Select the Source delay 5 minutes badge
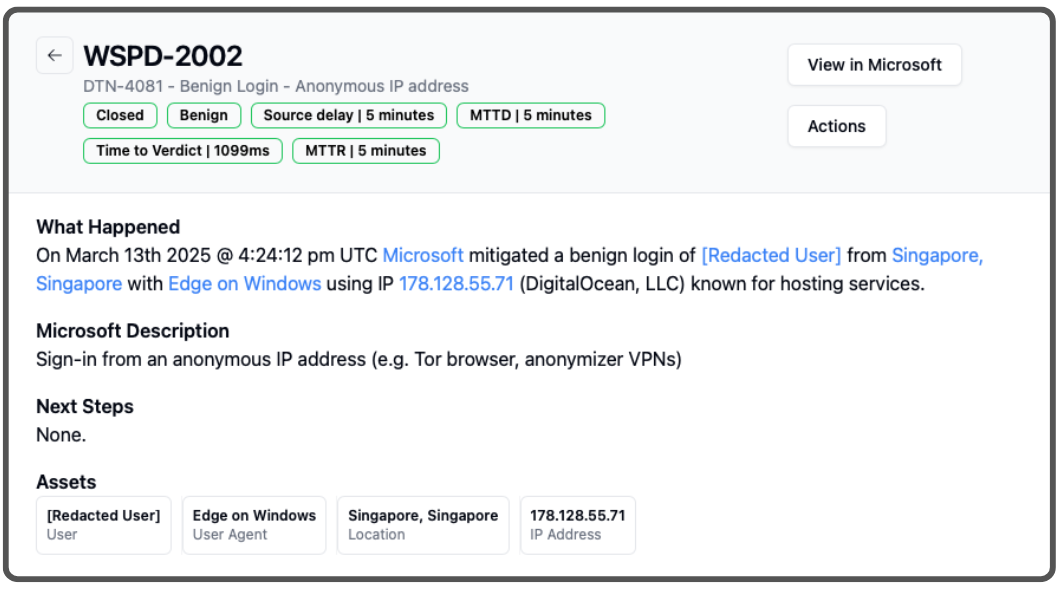The image size is (1059, 591). pyautogui.click(x=349, y=115)
